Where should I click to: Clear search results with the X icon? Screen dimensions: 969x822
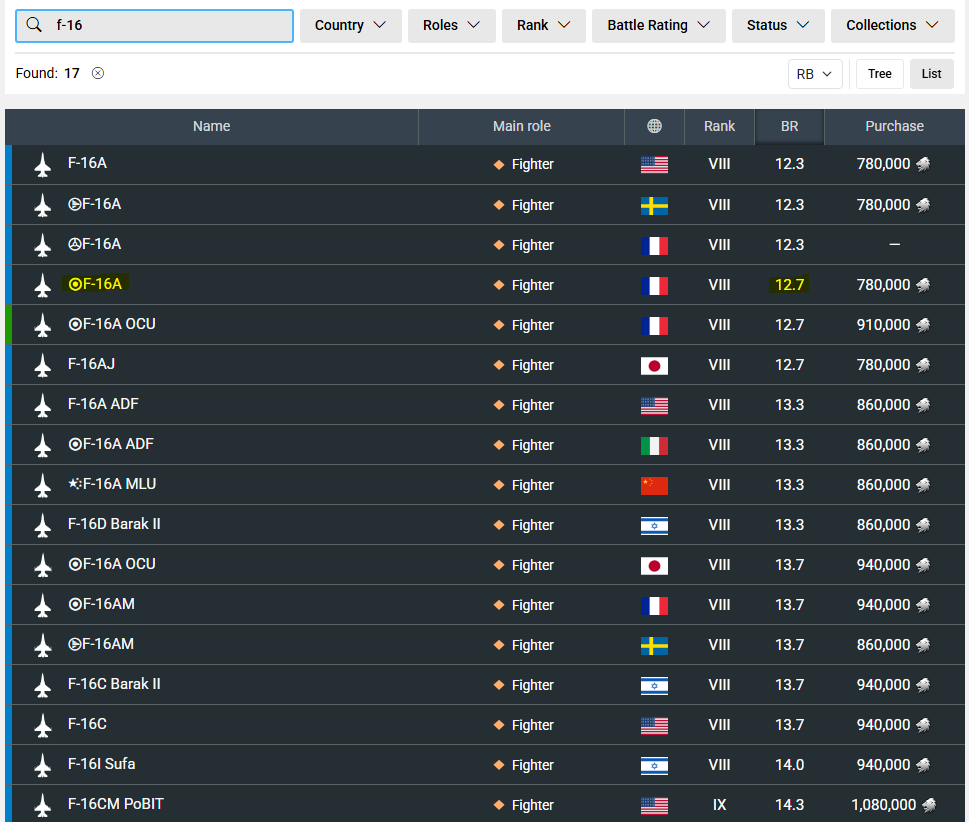point(98,73)
